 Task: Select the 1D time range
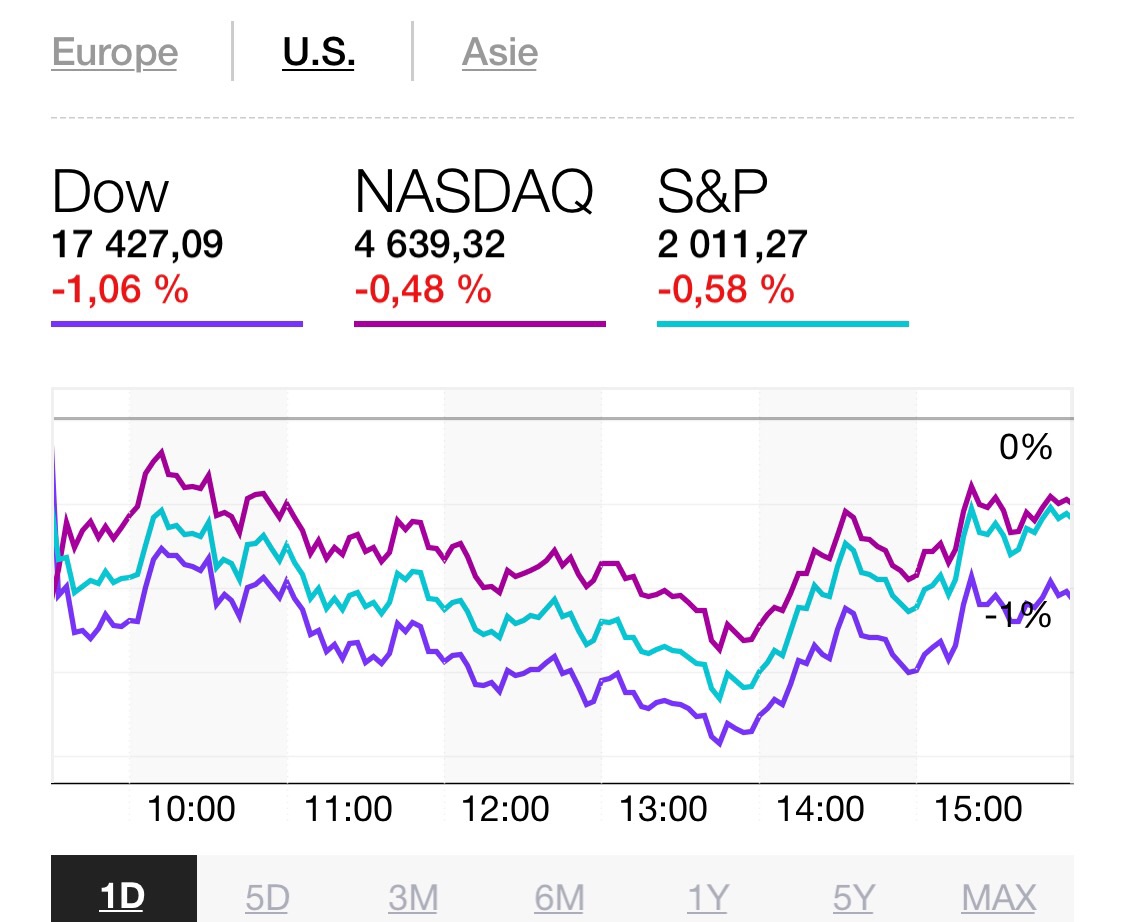coord(123,896)
